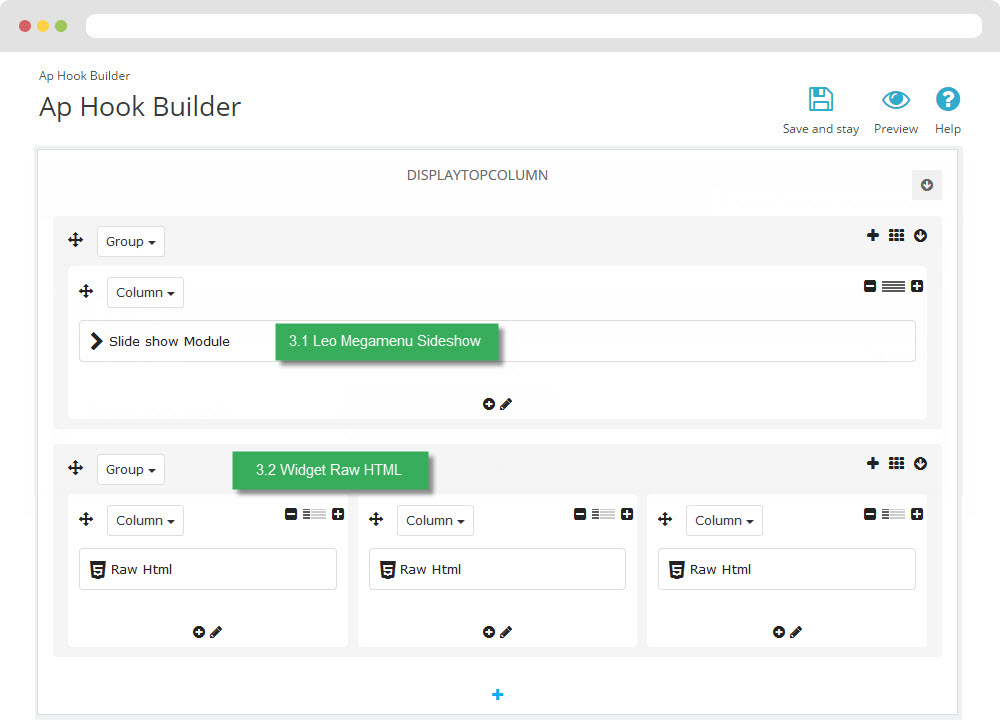
Task: Collapse the first Group with its arrow icon
Action: pyautogui.click(x=920, y=235)
